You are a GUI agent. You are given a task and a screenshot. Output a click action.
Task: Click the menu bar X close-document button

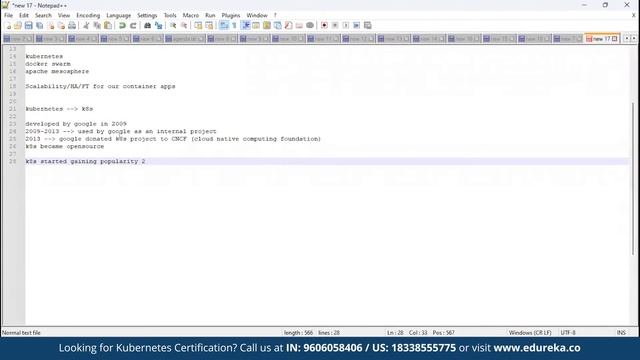pyautogui.click(x=633, y=15)
